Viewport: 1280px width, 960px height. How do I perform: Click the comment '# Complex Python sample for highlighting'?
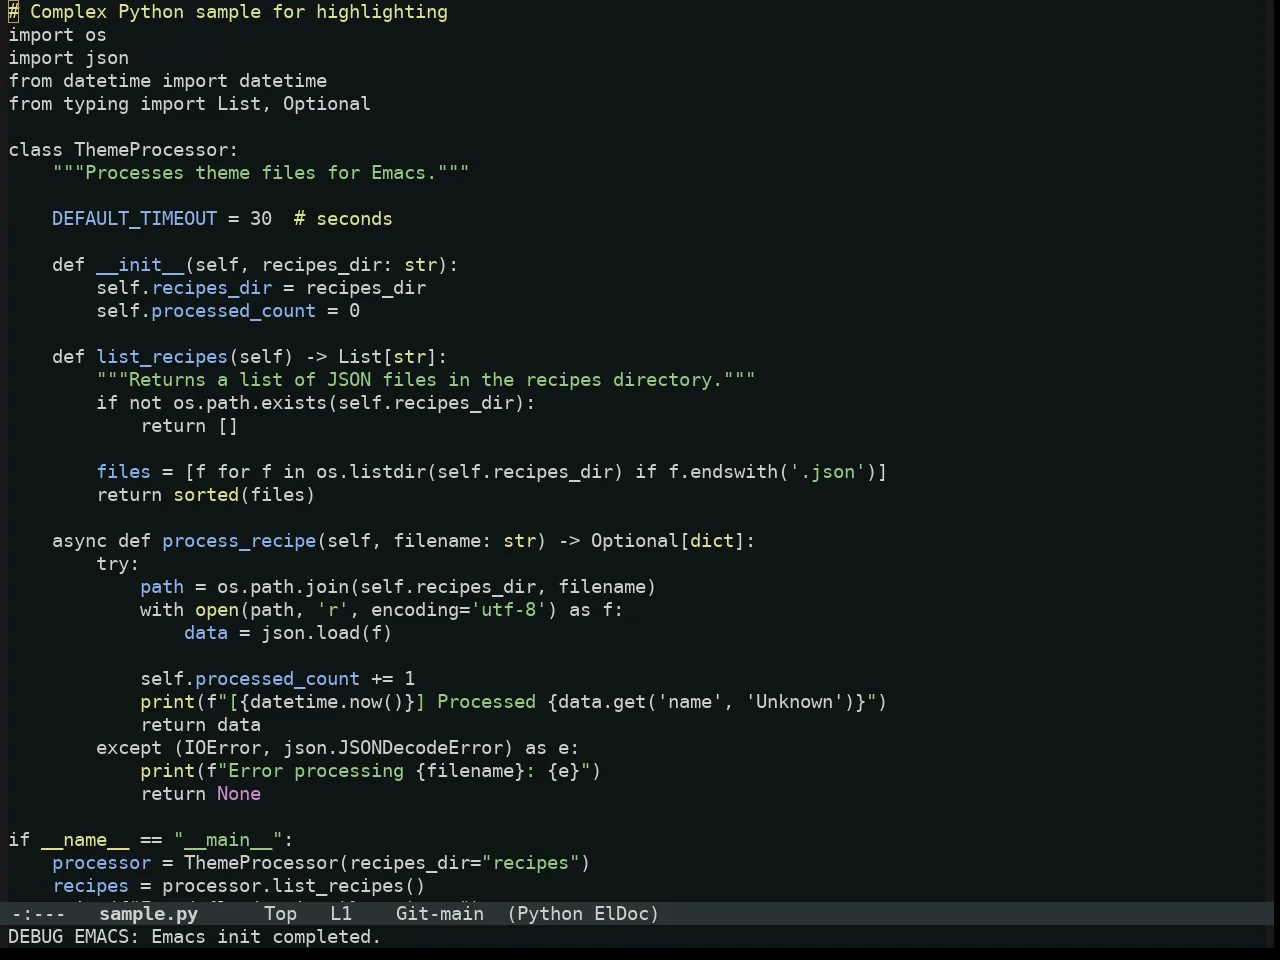pos(228,12)
